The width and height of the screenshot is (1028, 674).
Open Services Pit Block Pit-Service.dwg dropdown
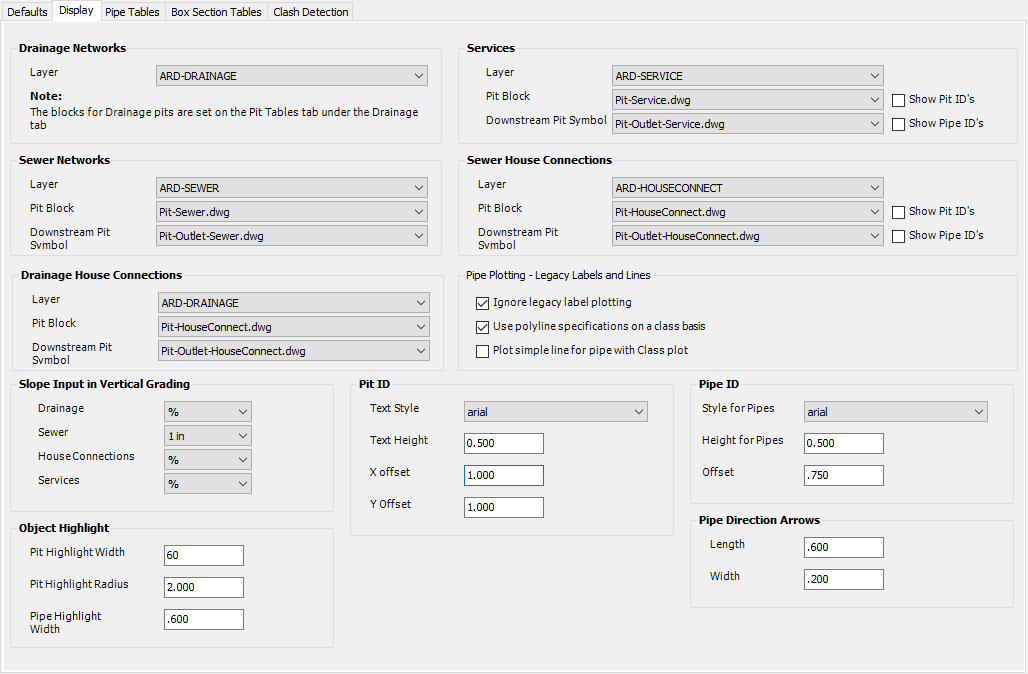tap(747, 100)
